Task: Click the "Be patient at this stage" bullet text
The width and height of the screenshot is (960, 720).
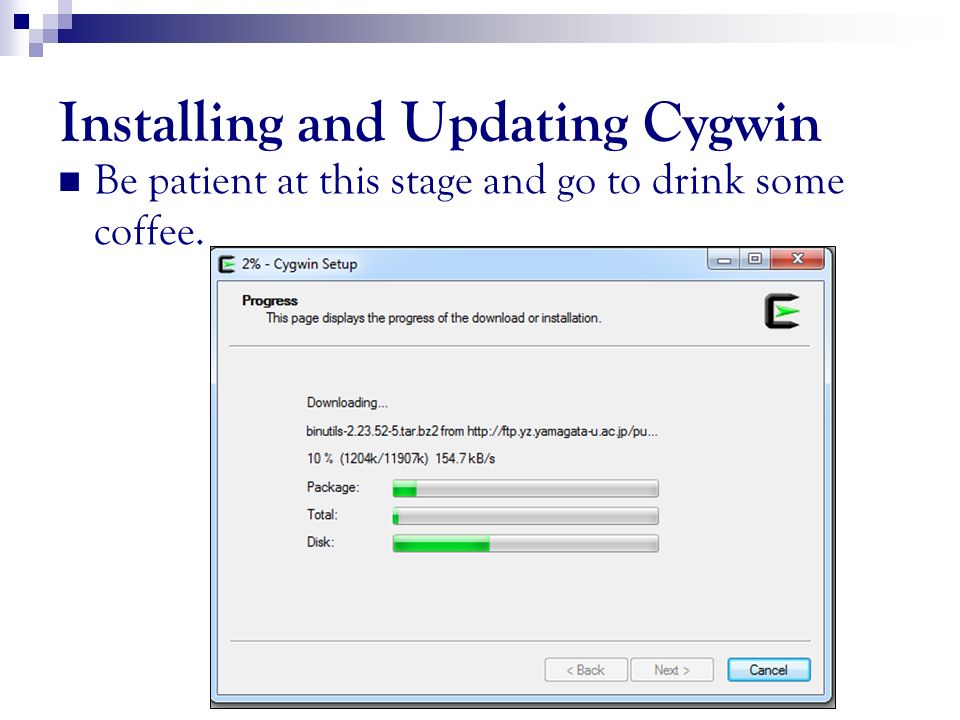Action: [x=469, y=205]
